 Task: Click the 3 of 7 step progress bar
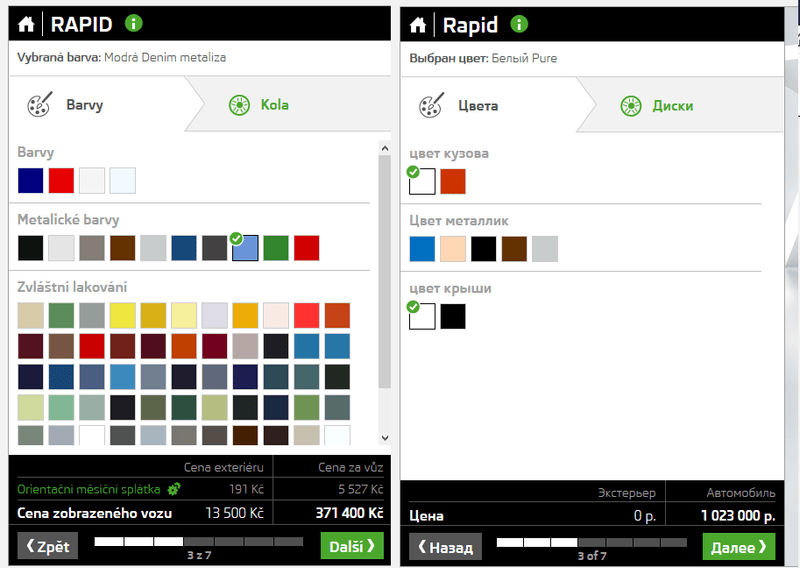(x=592, y=542)
